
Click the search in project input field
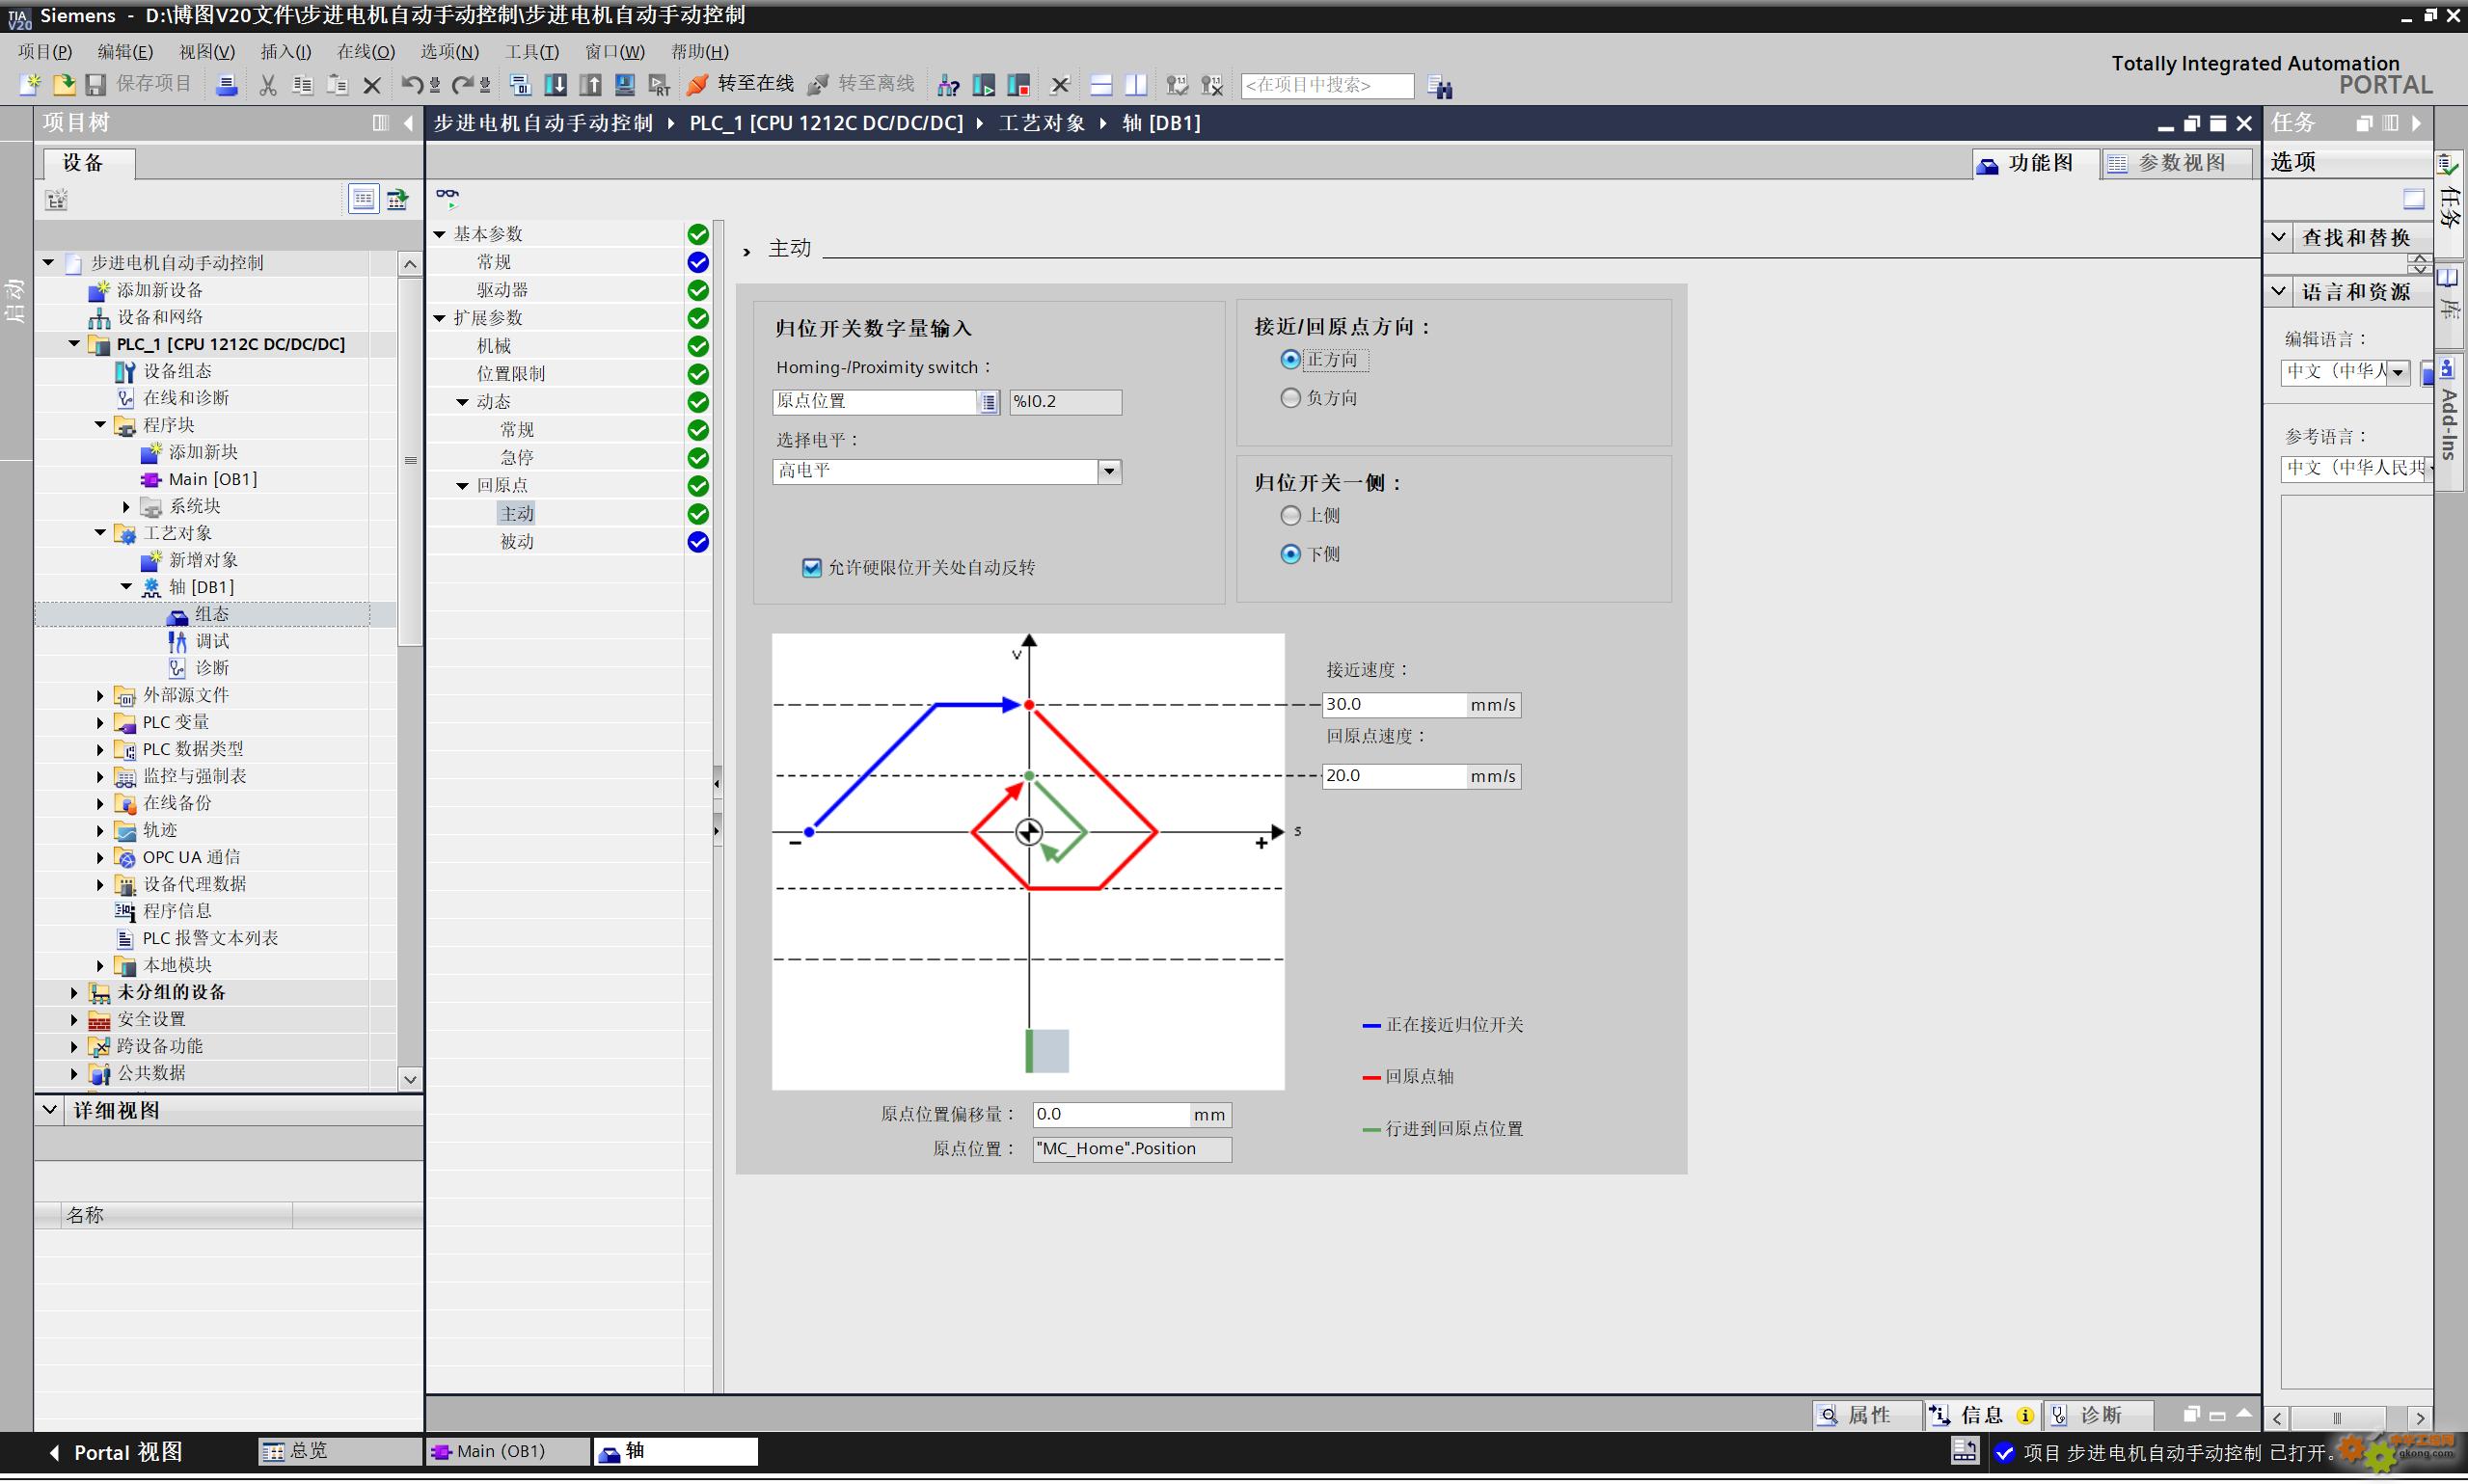(x=1327, y=86)
